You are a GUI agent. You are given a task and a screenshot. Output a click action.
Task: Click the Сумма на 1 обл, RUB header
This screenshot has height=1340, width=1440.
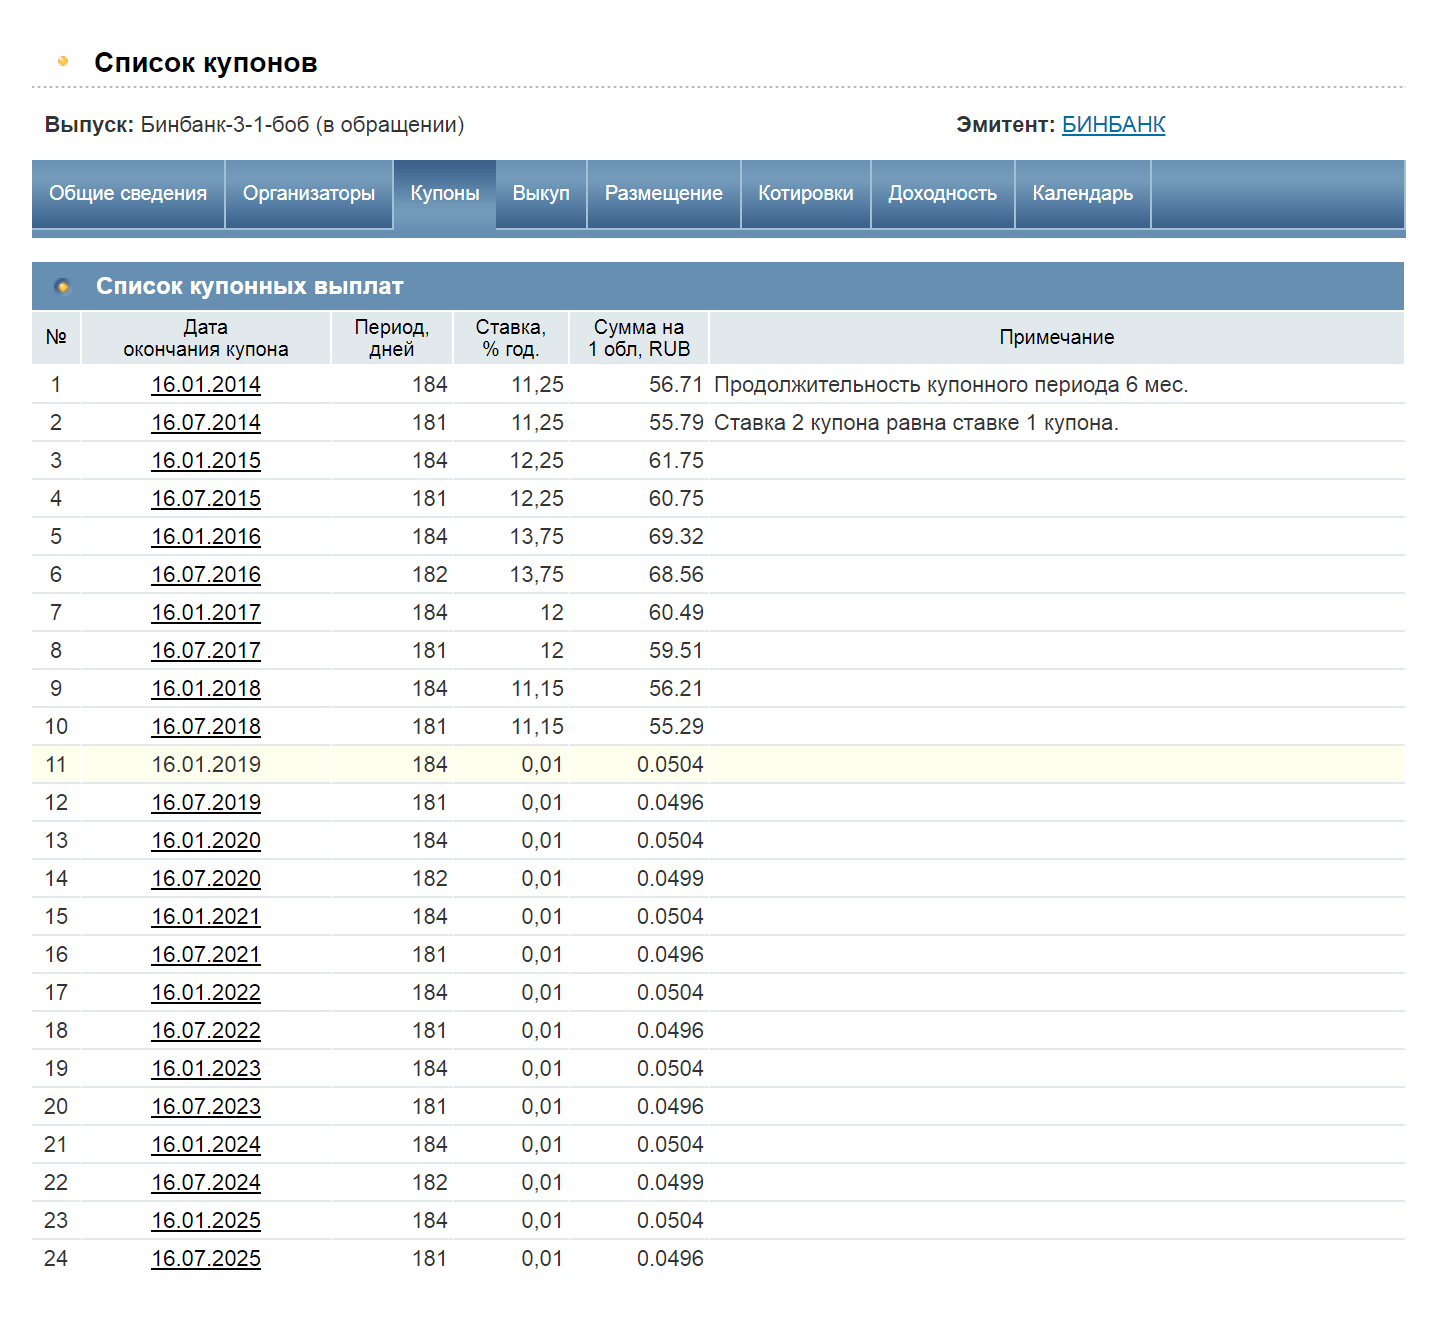click(x=639, y=338)
